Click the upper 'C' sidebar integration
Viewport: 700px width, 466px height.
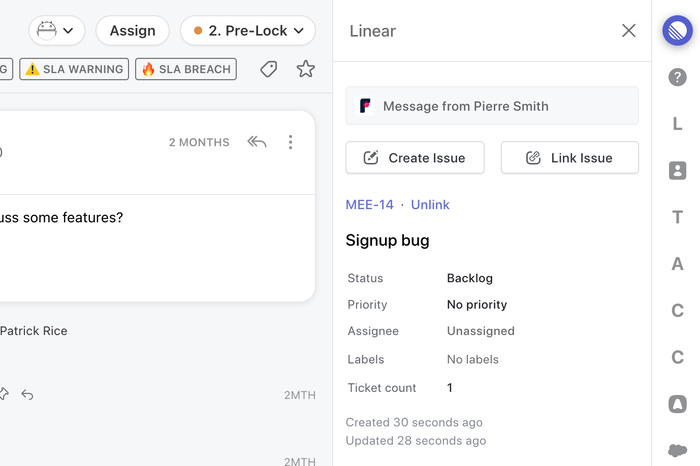(x=677, y=310)
